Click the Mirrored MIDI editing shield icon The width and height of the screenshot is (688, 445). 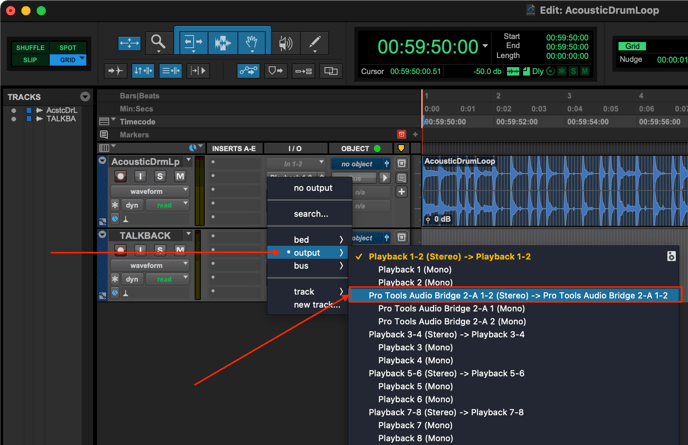click(276, 71)
